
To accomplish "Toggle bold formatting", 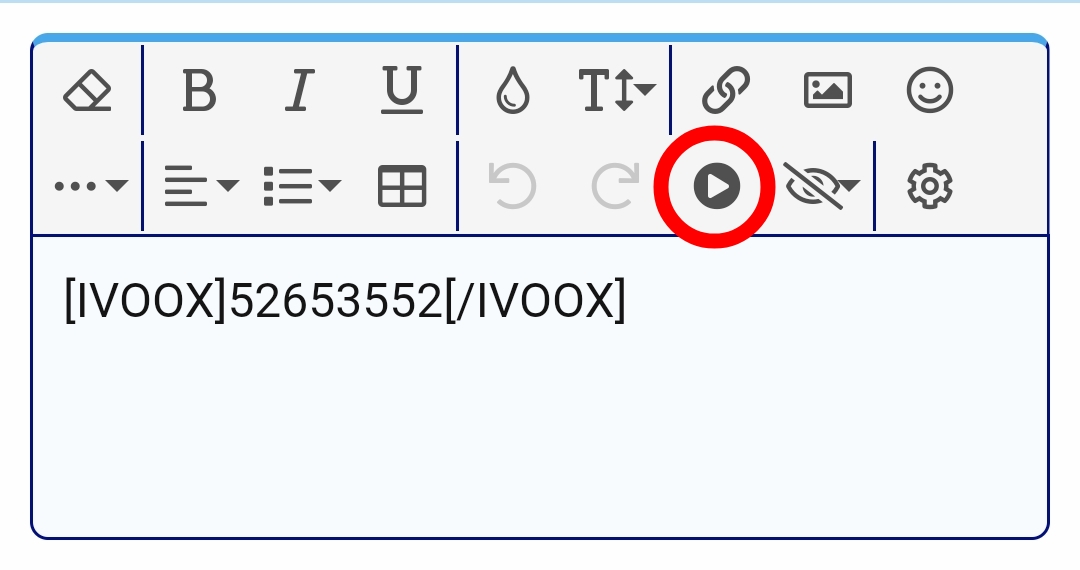I will [199, 90].
